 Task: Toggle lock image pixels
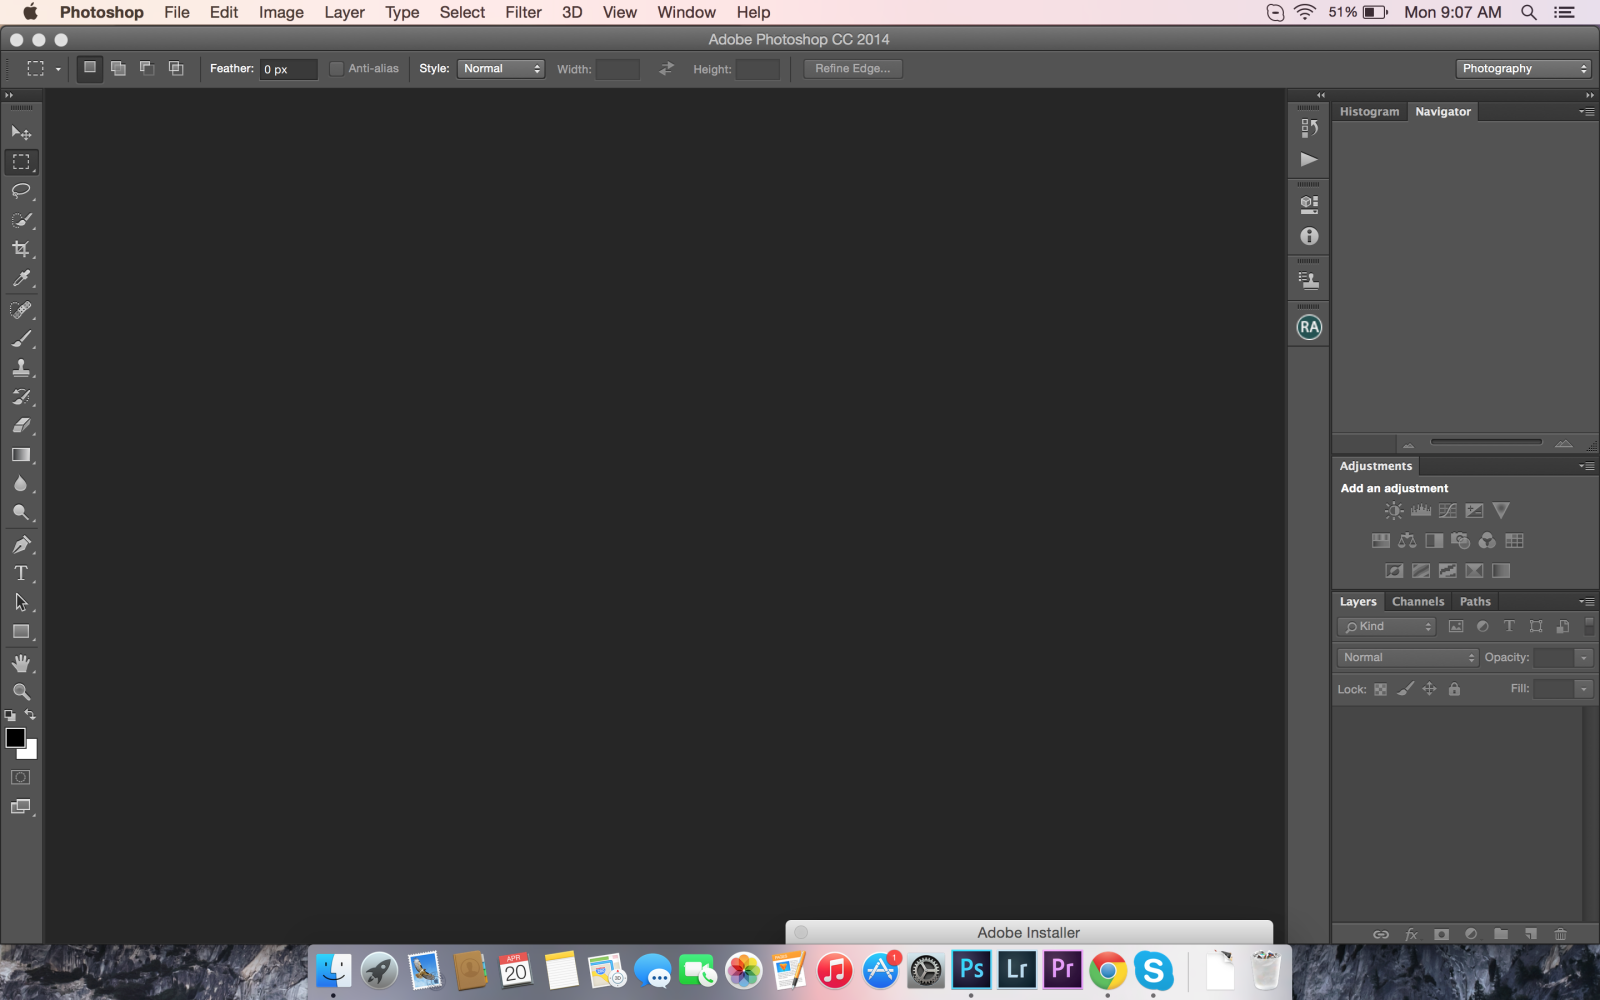click(1405, 689)
